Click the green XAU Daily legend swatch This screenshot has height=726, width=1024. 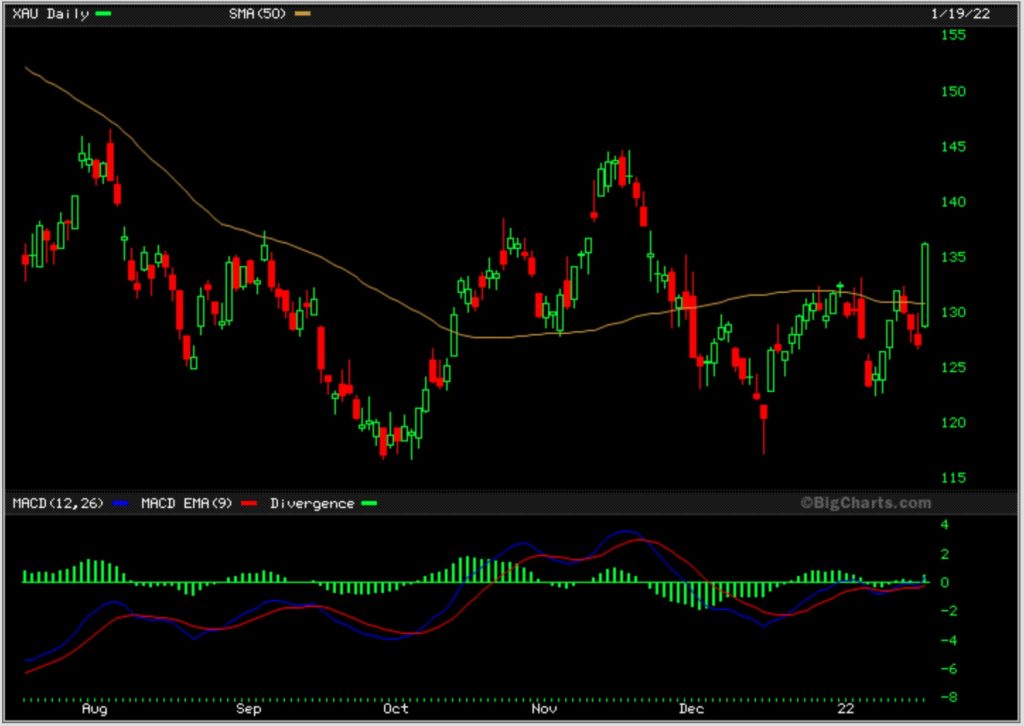coord(103,14)
